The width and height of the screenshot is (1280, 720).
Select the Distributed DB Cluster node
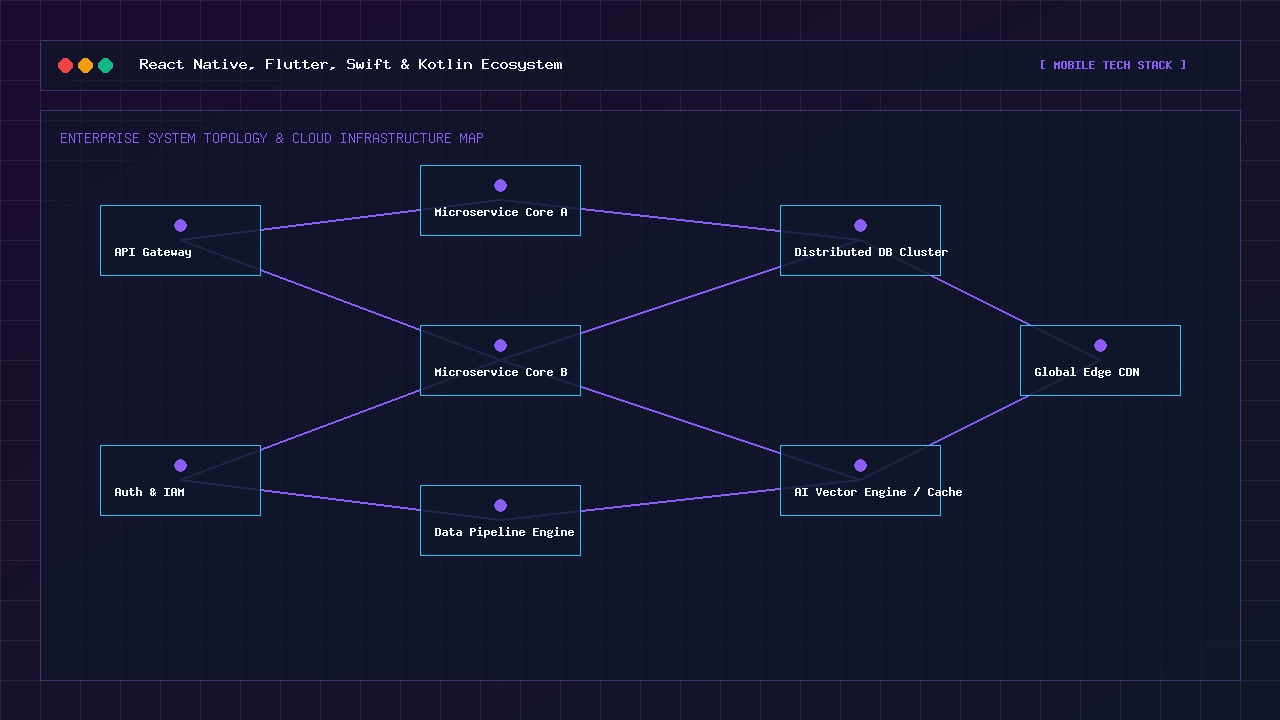pyautogui.click(x=860, y=240)
